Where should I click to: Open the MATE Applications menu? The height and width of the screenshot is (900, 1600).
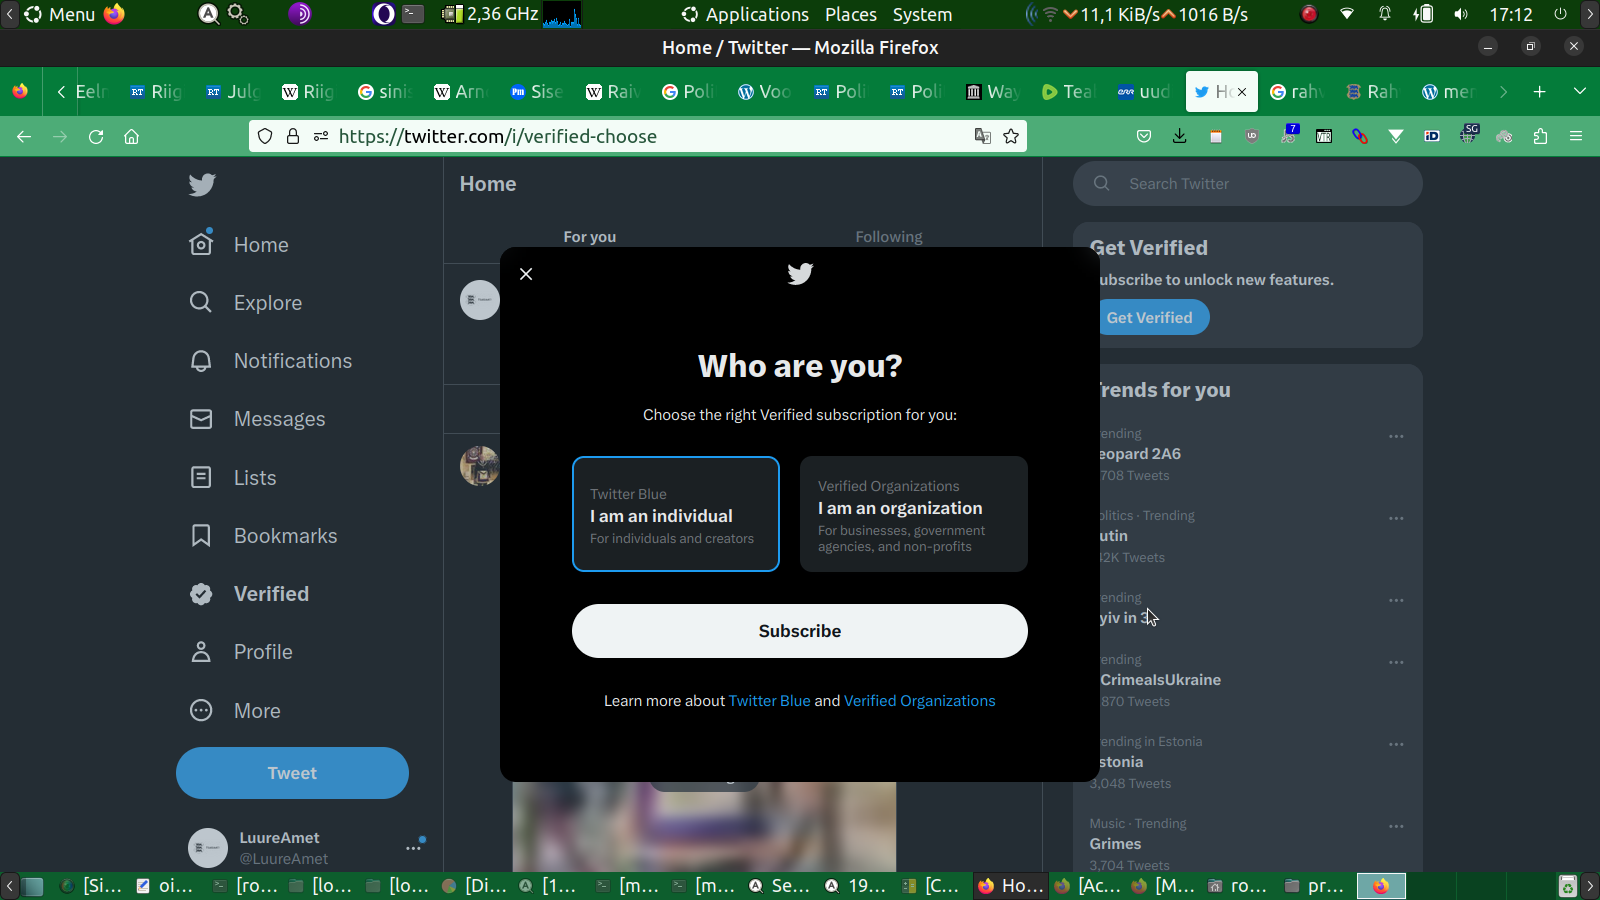point(745,14)
